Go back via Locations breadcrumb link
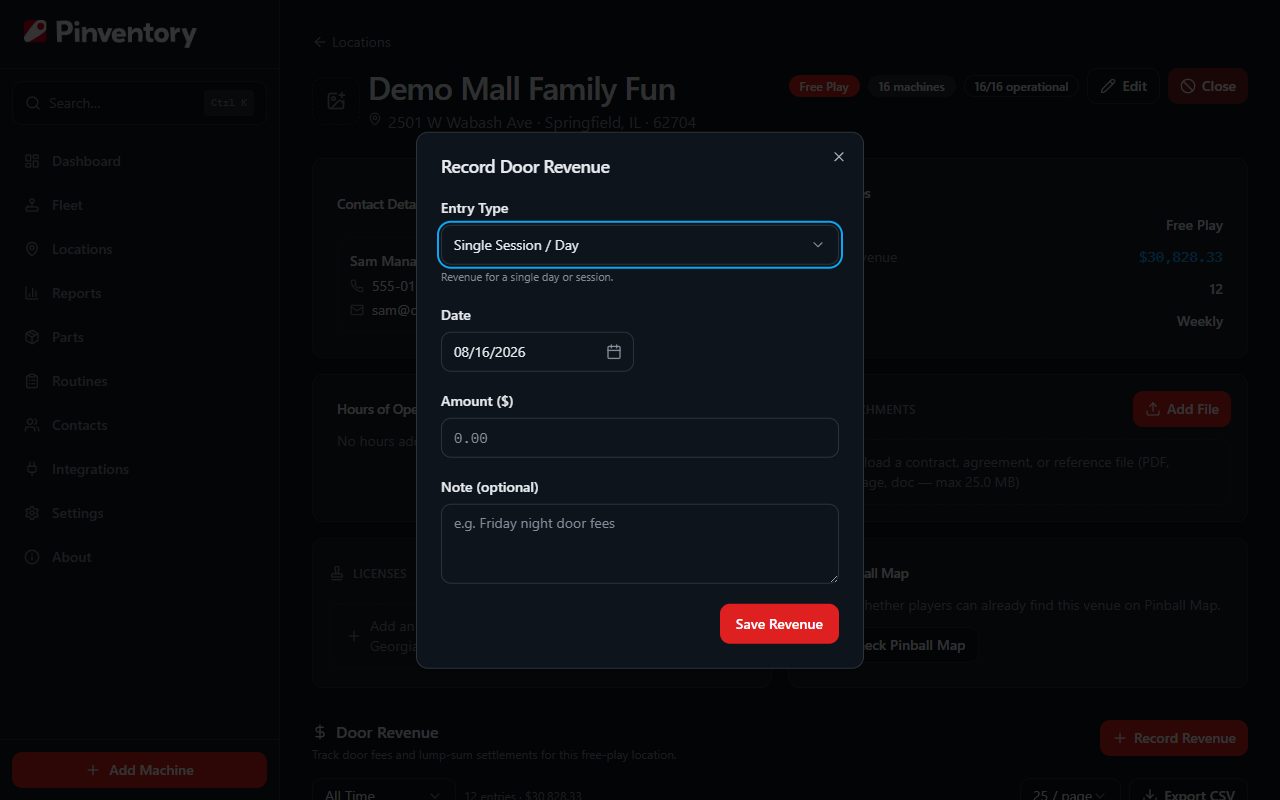 (x=352, y=42)
